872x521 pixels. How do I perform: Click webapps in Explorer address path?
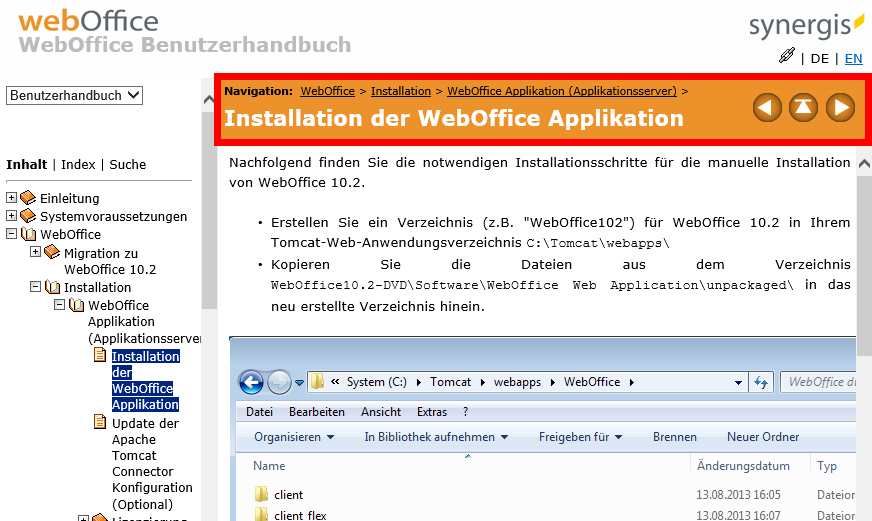[517, 382]
